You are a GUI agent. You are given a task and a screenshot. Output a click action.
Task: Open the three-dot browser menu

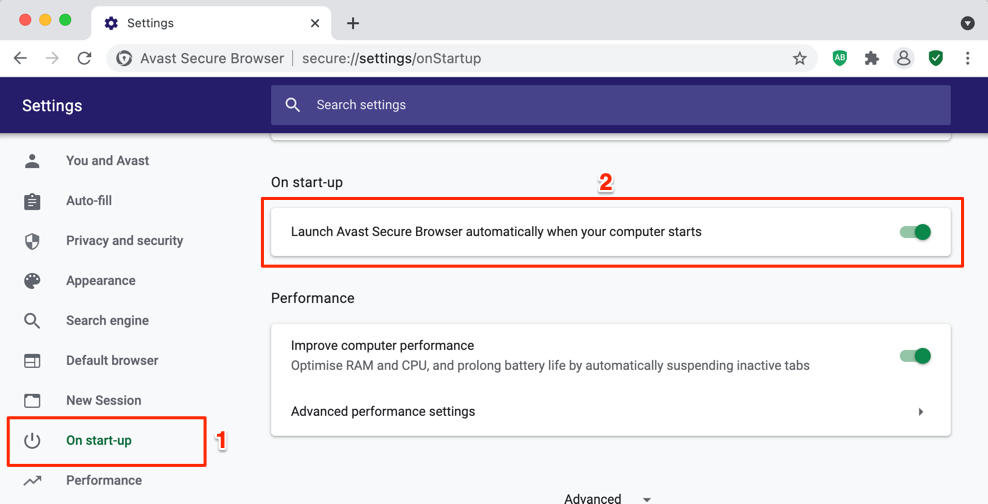(968, 59)
